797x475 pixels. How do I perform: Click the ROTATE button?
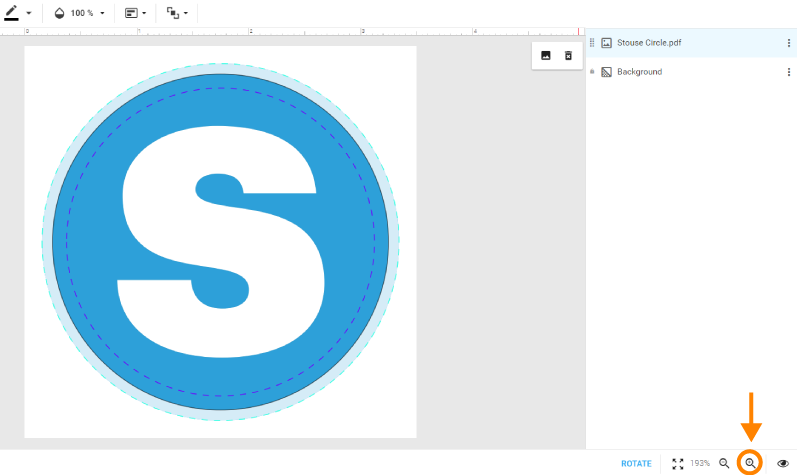click(636, 463)
